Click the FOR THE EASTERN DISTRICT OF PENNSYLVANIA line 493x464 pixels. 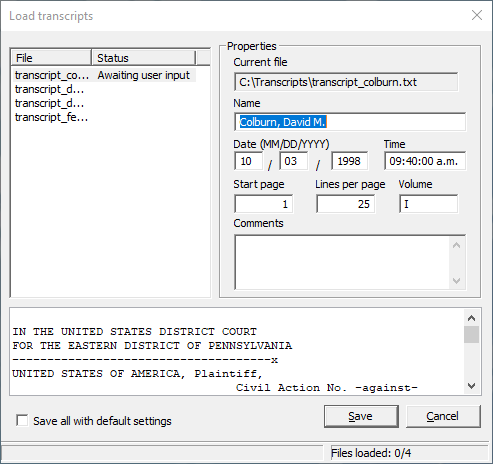pos(152,346)
